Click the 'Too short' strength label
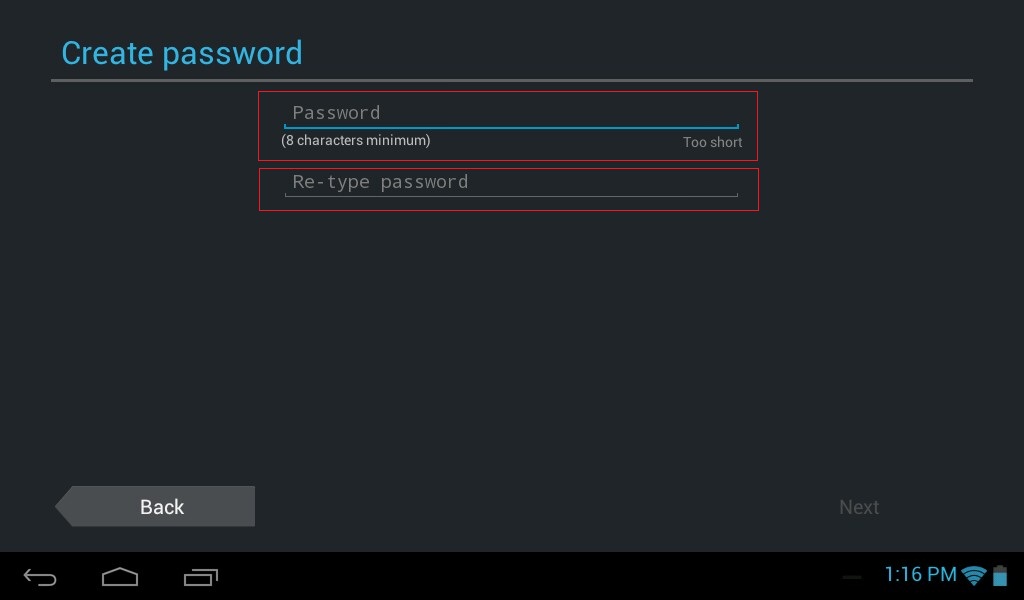The width and height of the screenshot is (1024, 600). pyautogui.click(x=712, y=142)
